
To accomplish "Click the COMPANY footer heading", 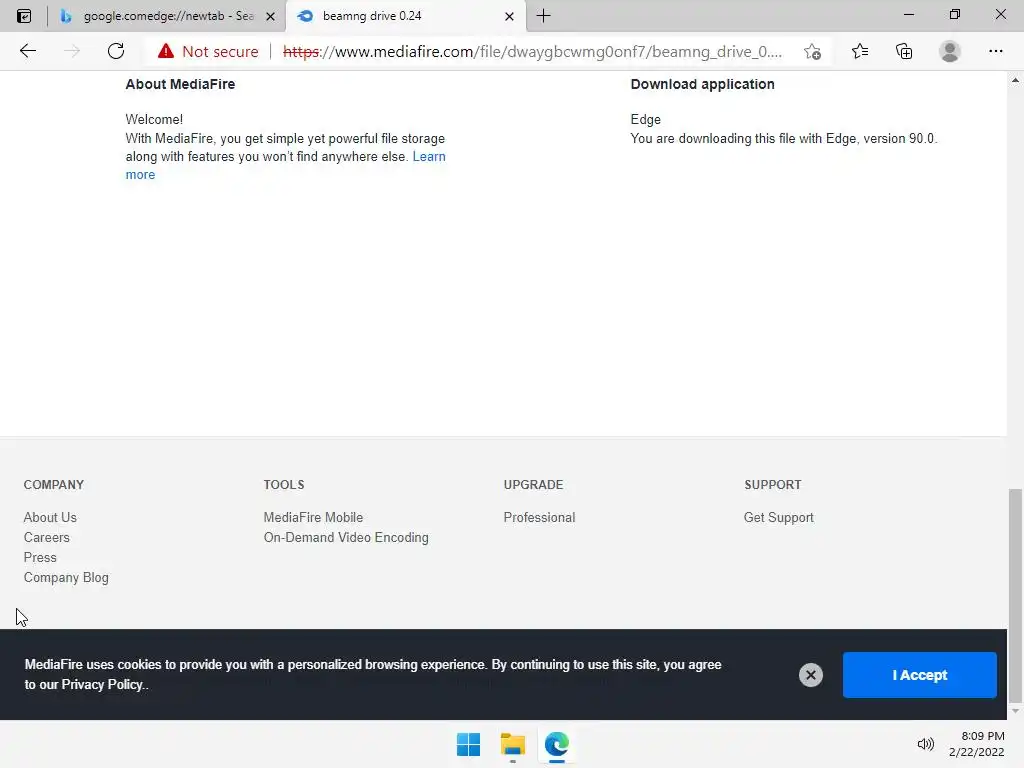I will [x=54, y=485].
